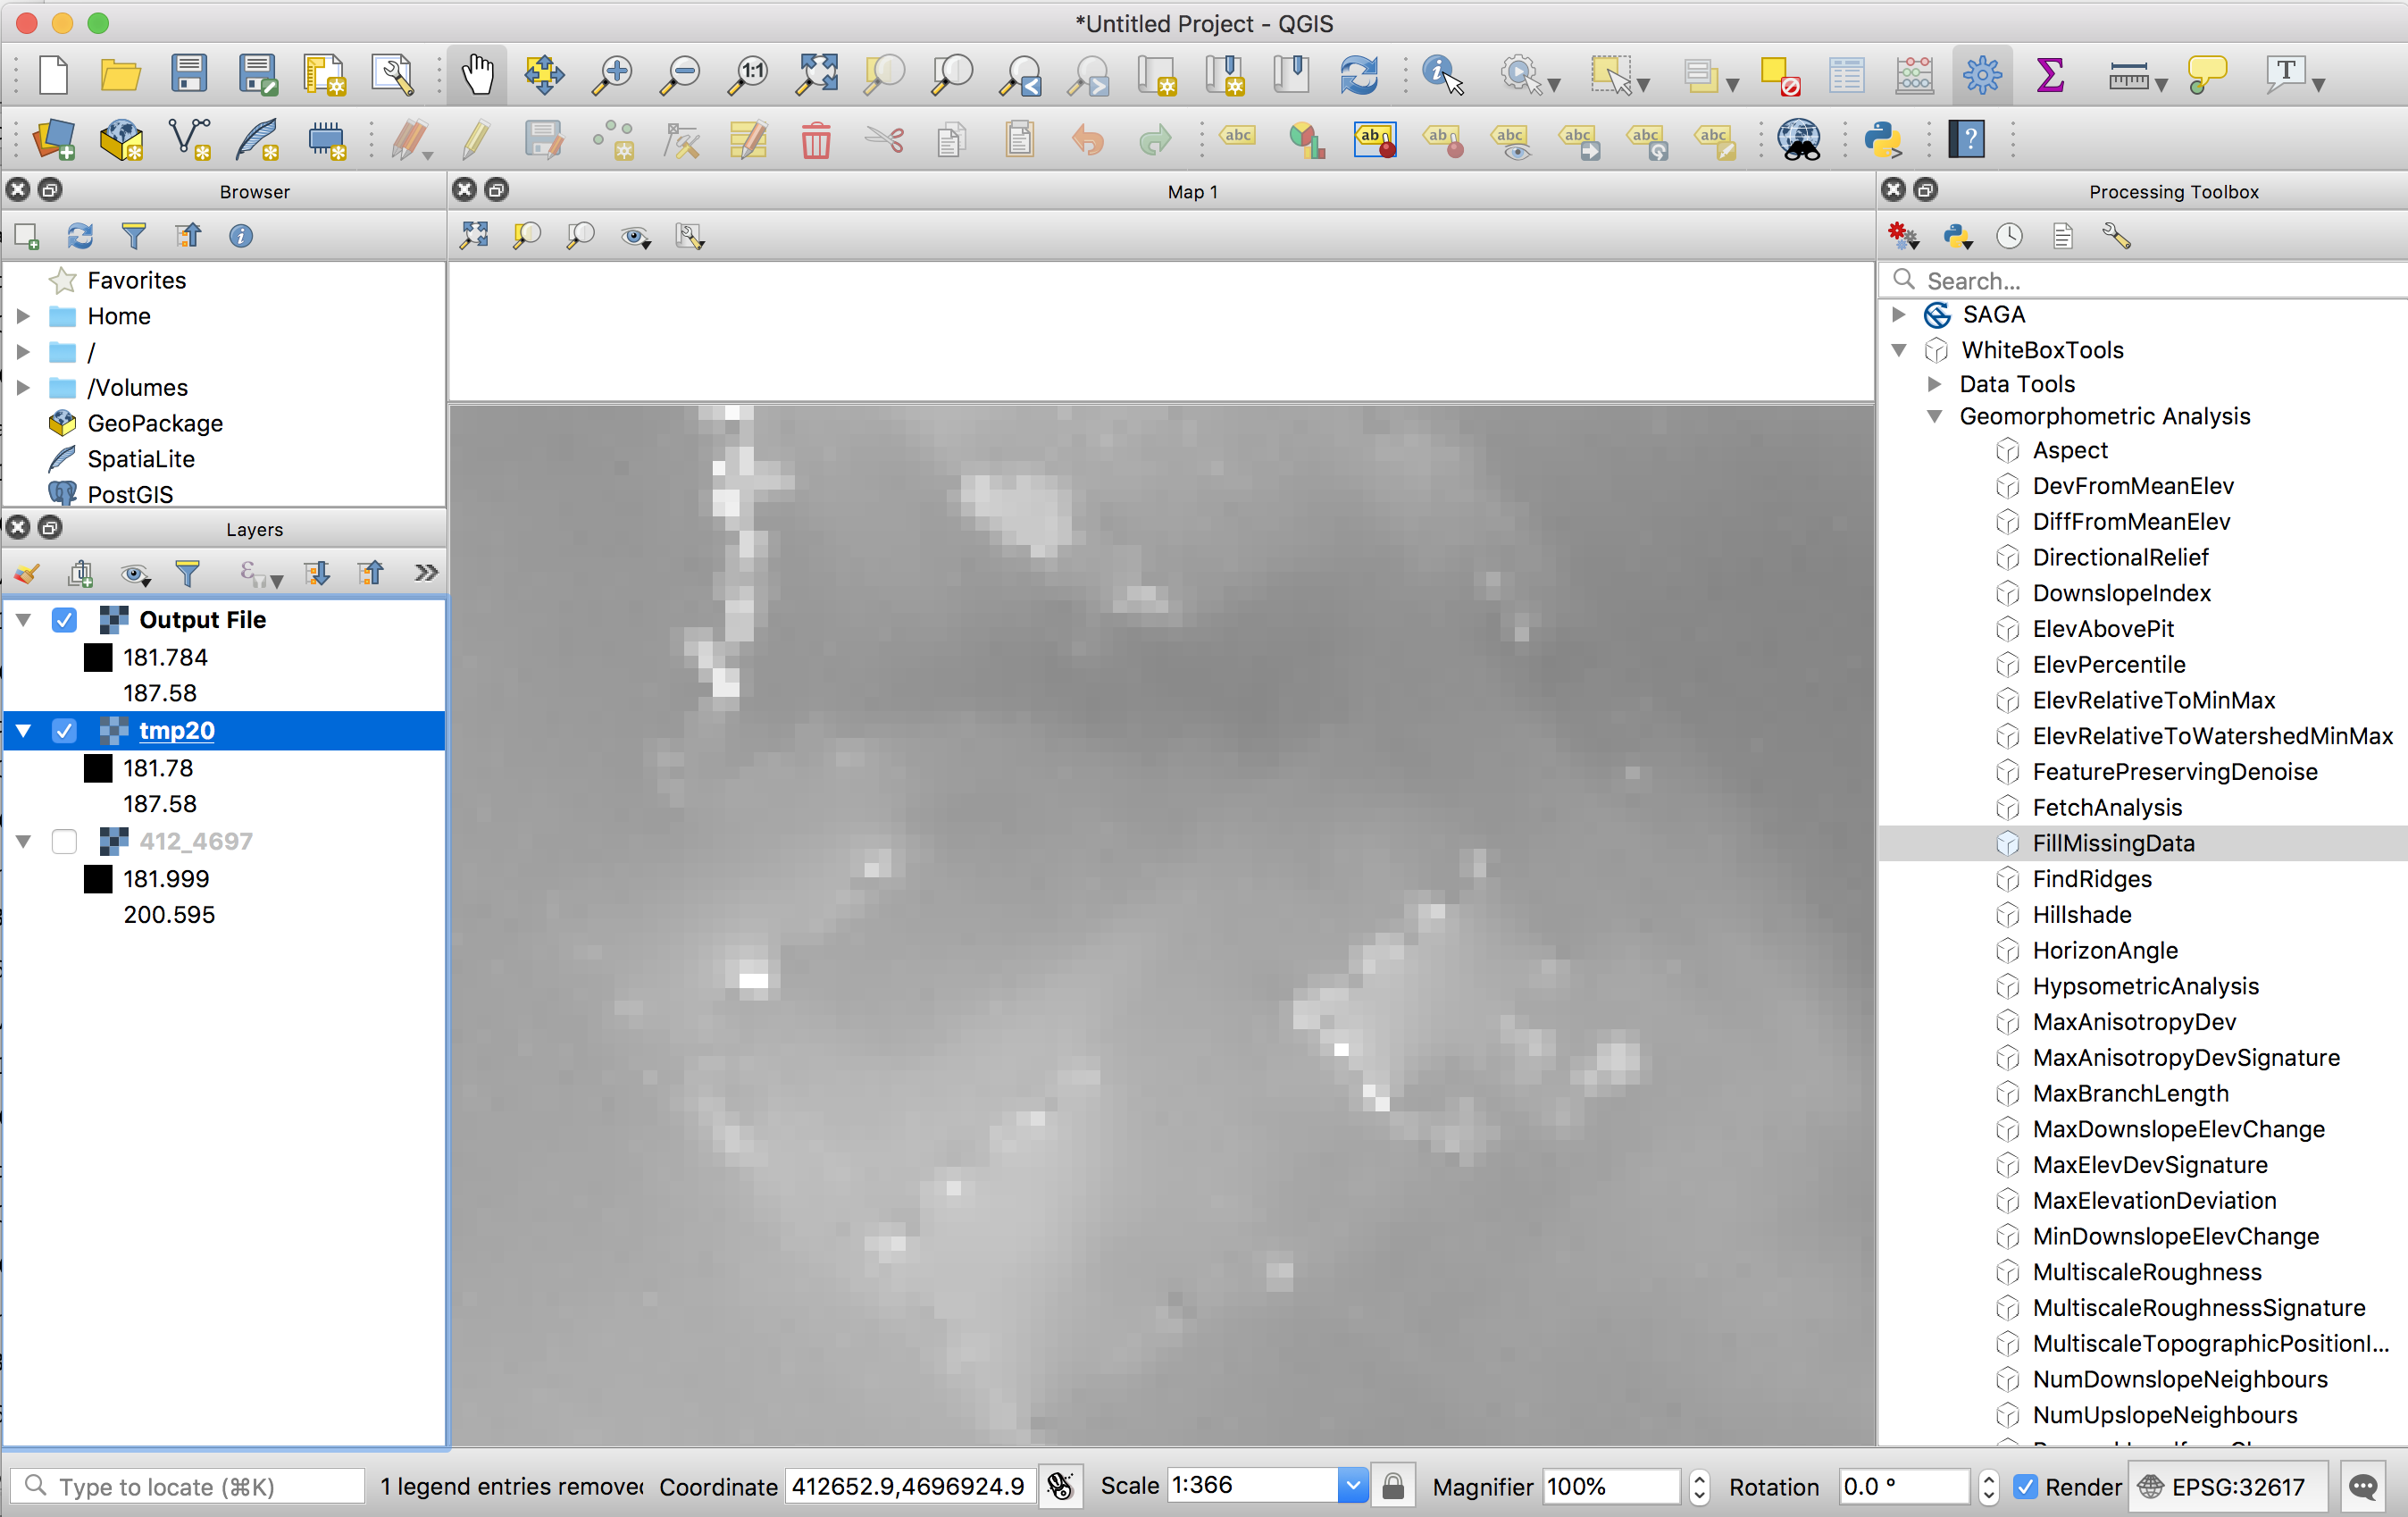Screen dimensions: 2408x1517
Task: Open Processing Results Viewer document icon
Action: click(x=2062, y=236)
